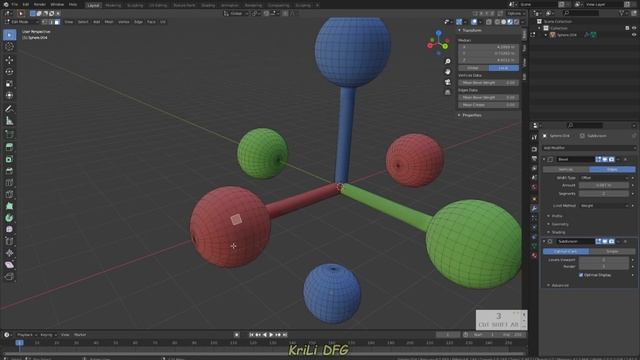The image size is (640, 360).
Task: Click the Global median button
Action: tap(473, 68)
